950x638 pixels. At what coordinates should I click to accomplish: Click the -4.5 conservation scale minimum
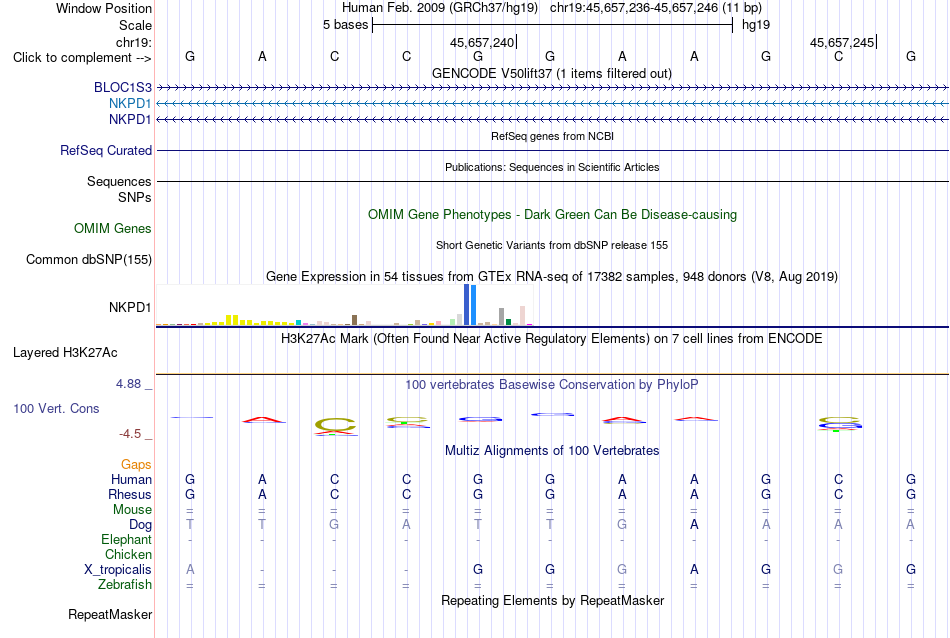pos(130,434)
